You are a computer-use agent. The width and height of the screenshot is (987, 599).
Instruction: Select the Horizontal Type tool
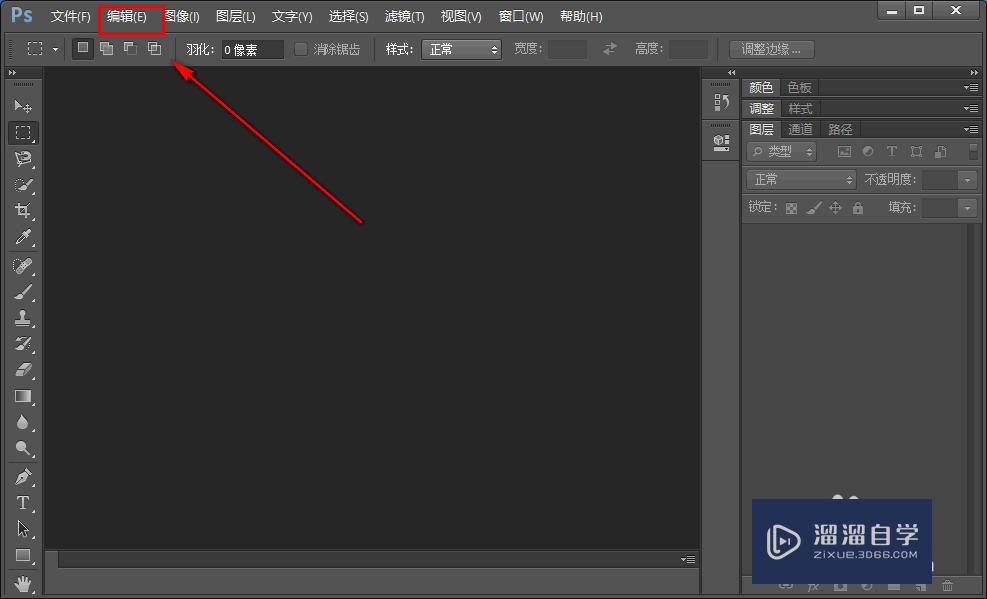(x=23, y=503)
